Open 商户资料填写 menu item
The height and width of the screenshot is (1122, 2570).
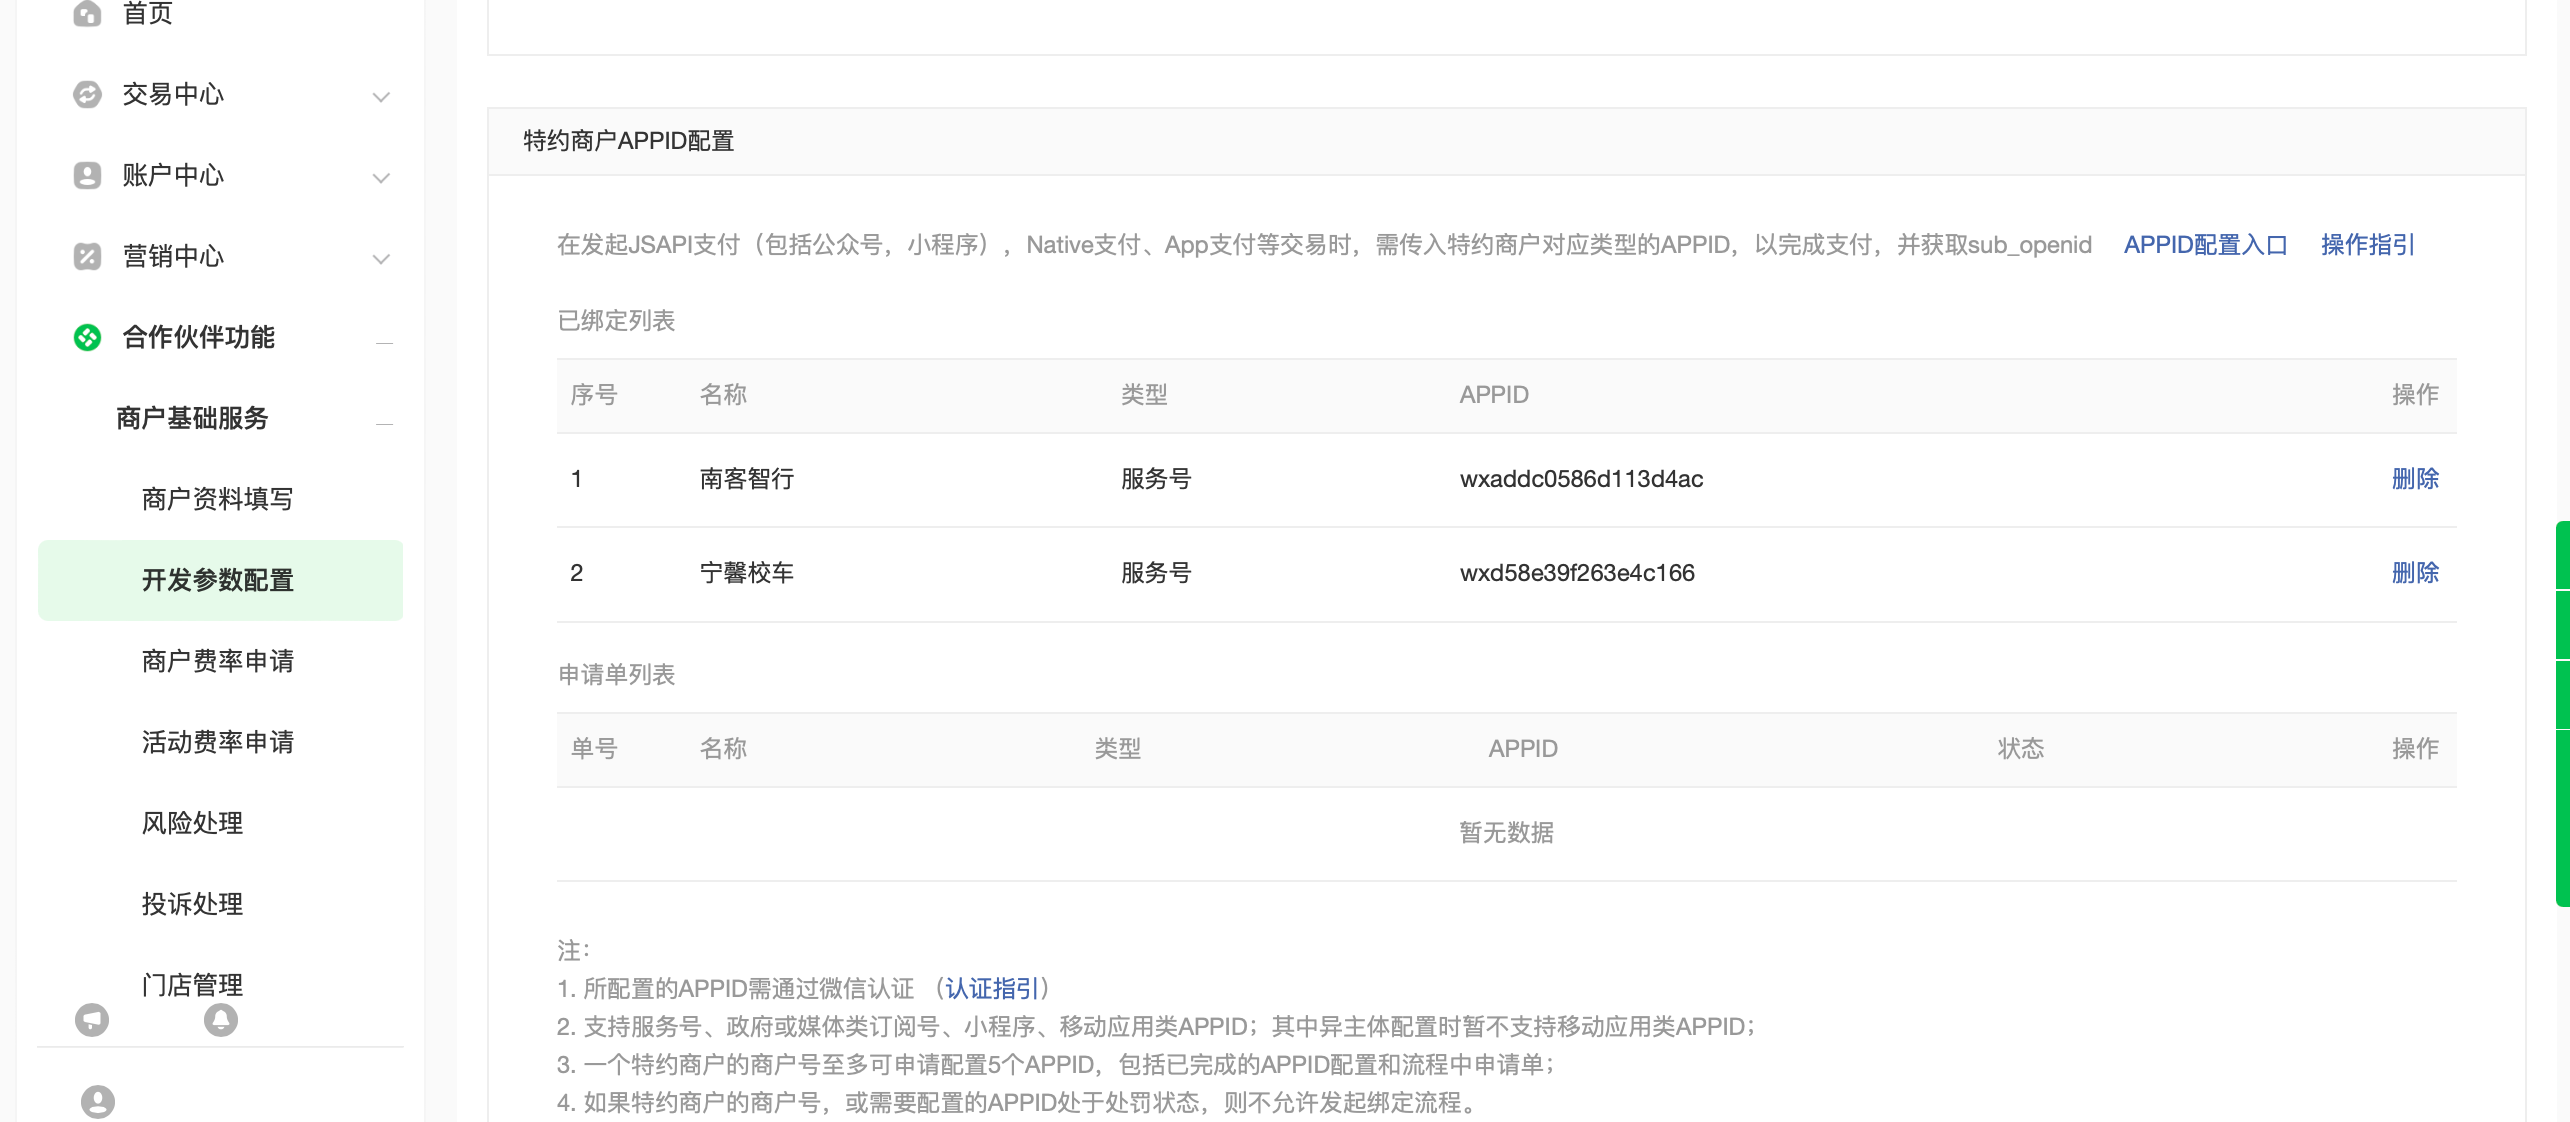(x=217, y=499)
